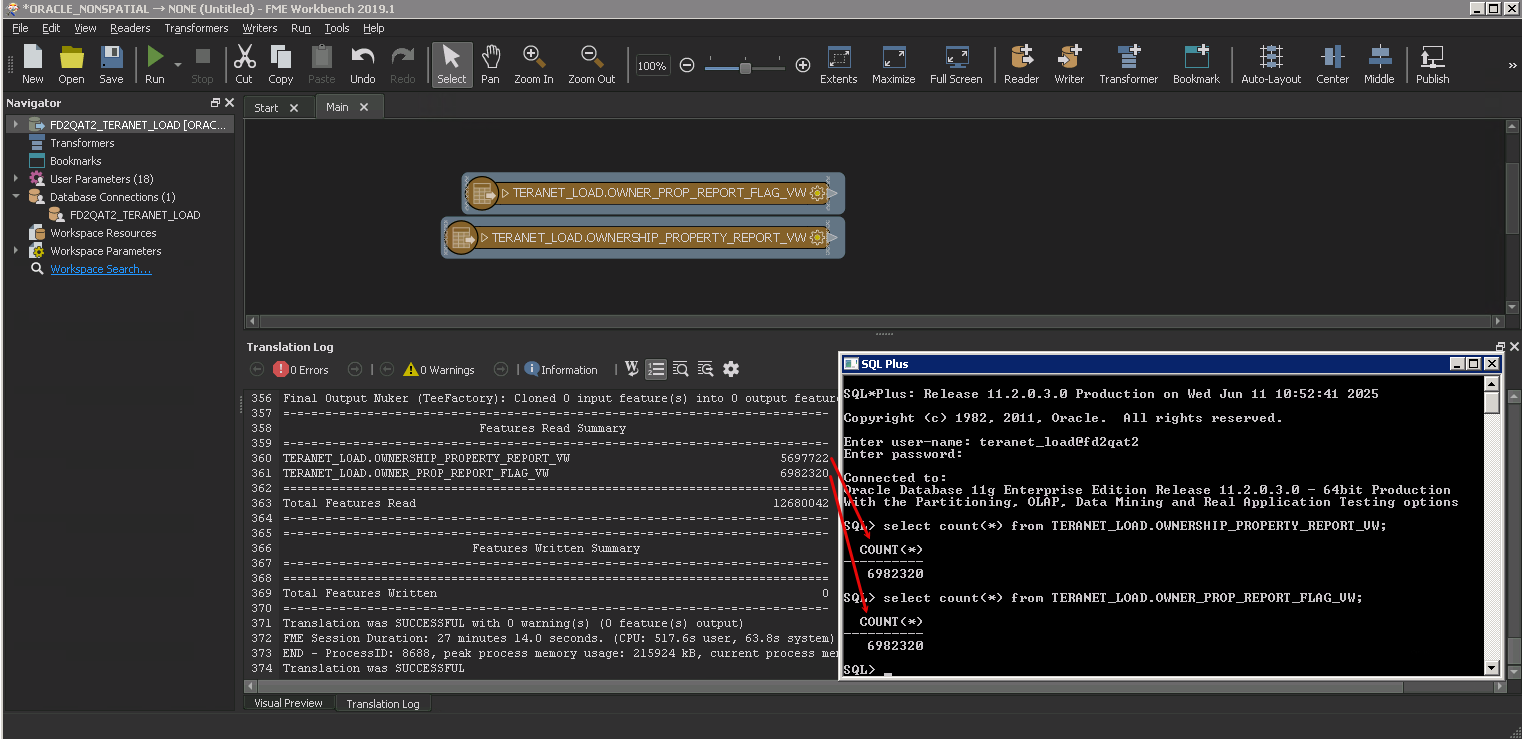Viewport: 1522px width, 739px height.
Task: Activate the Pan hand tool
Action: click(490, 64)
